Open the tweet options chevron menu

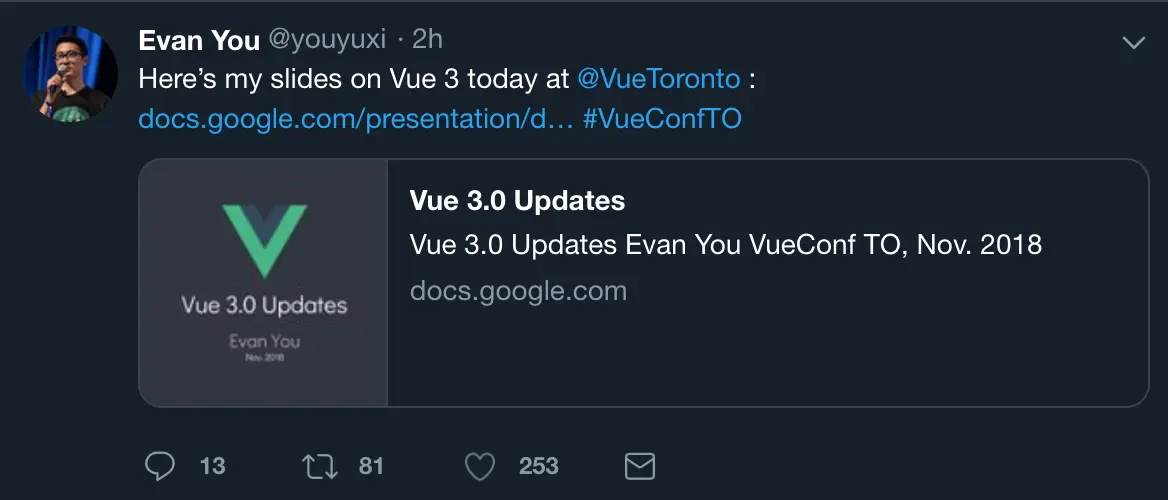(x=1133, y=43)
